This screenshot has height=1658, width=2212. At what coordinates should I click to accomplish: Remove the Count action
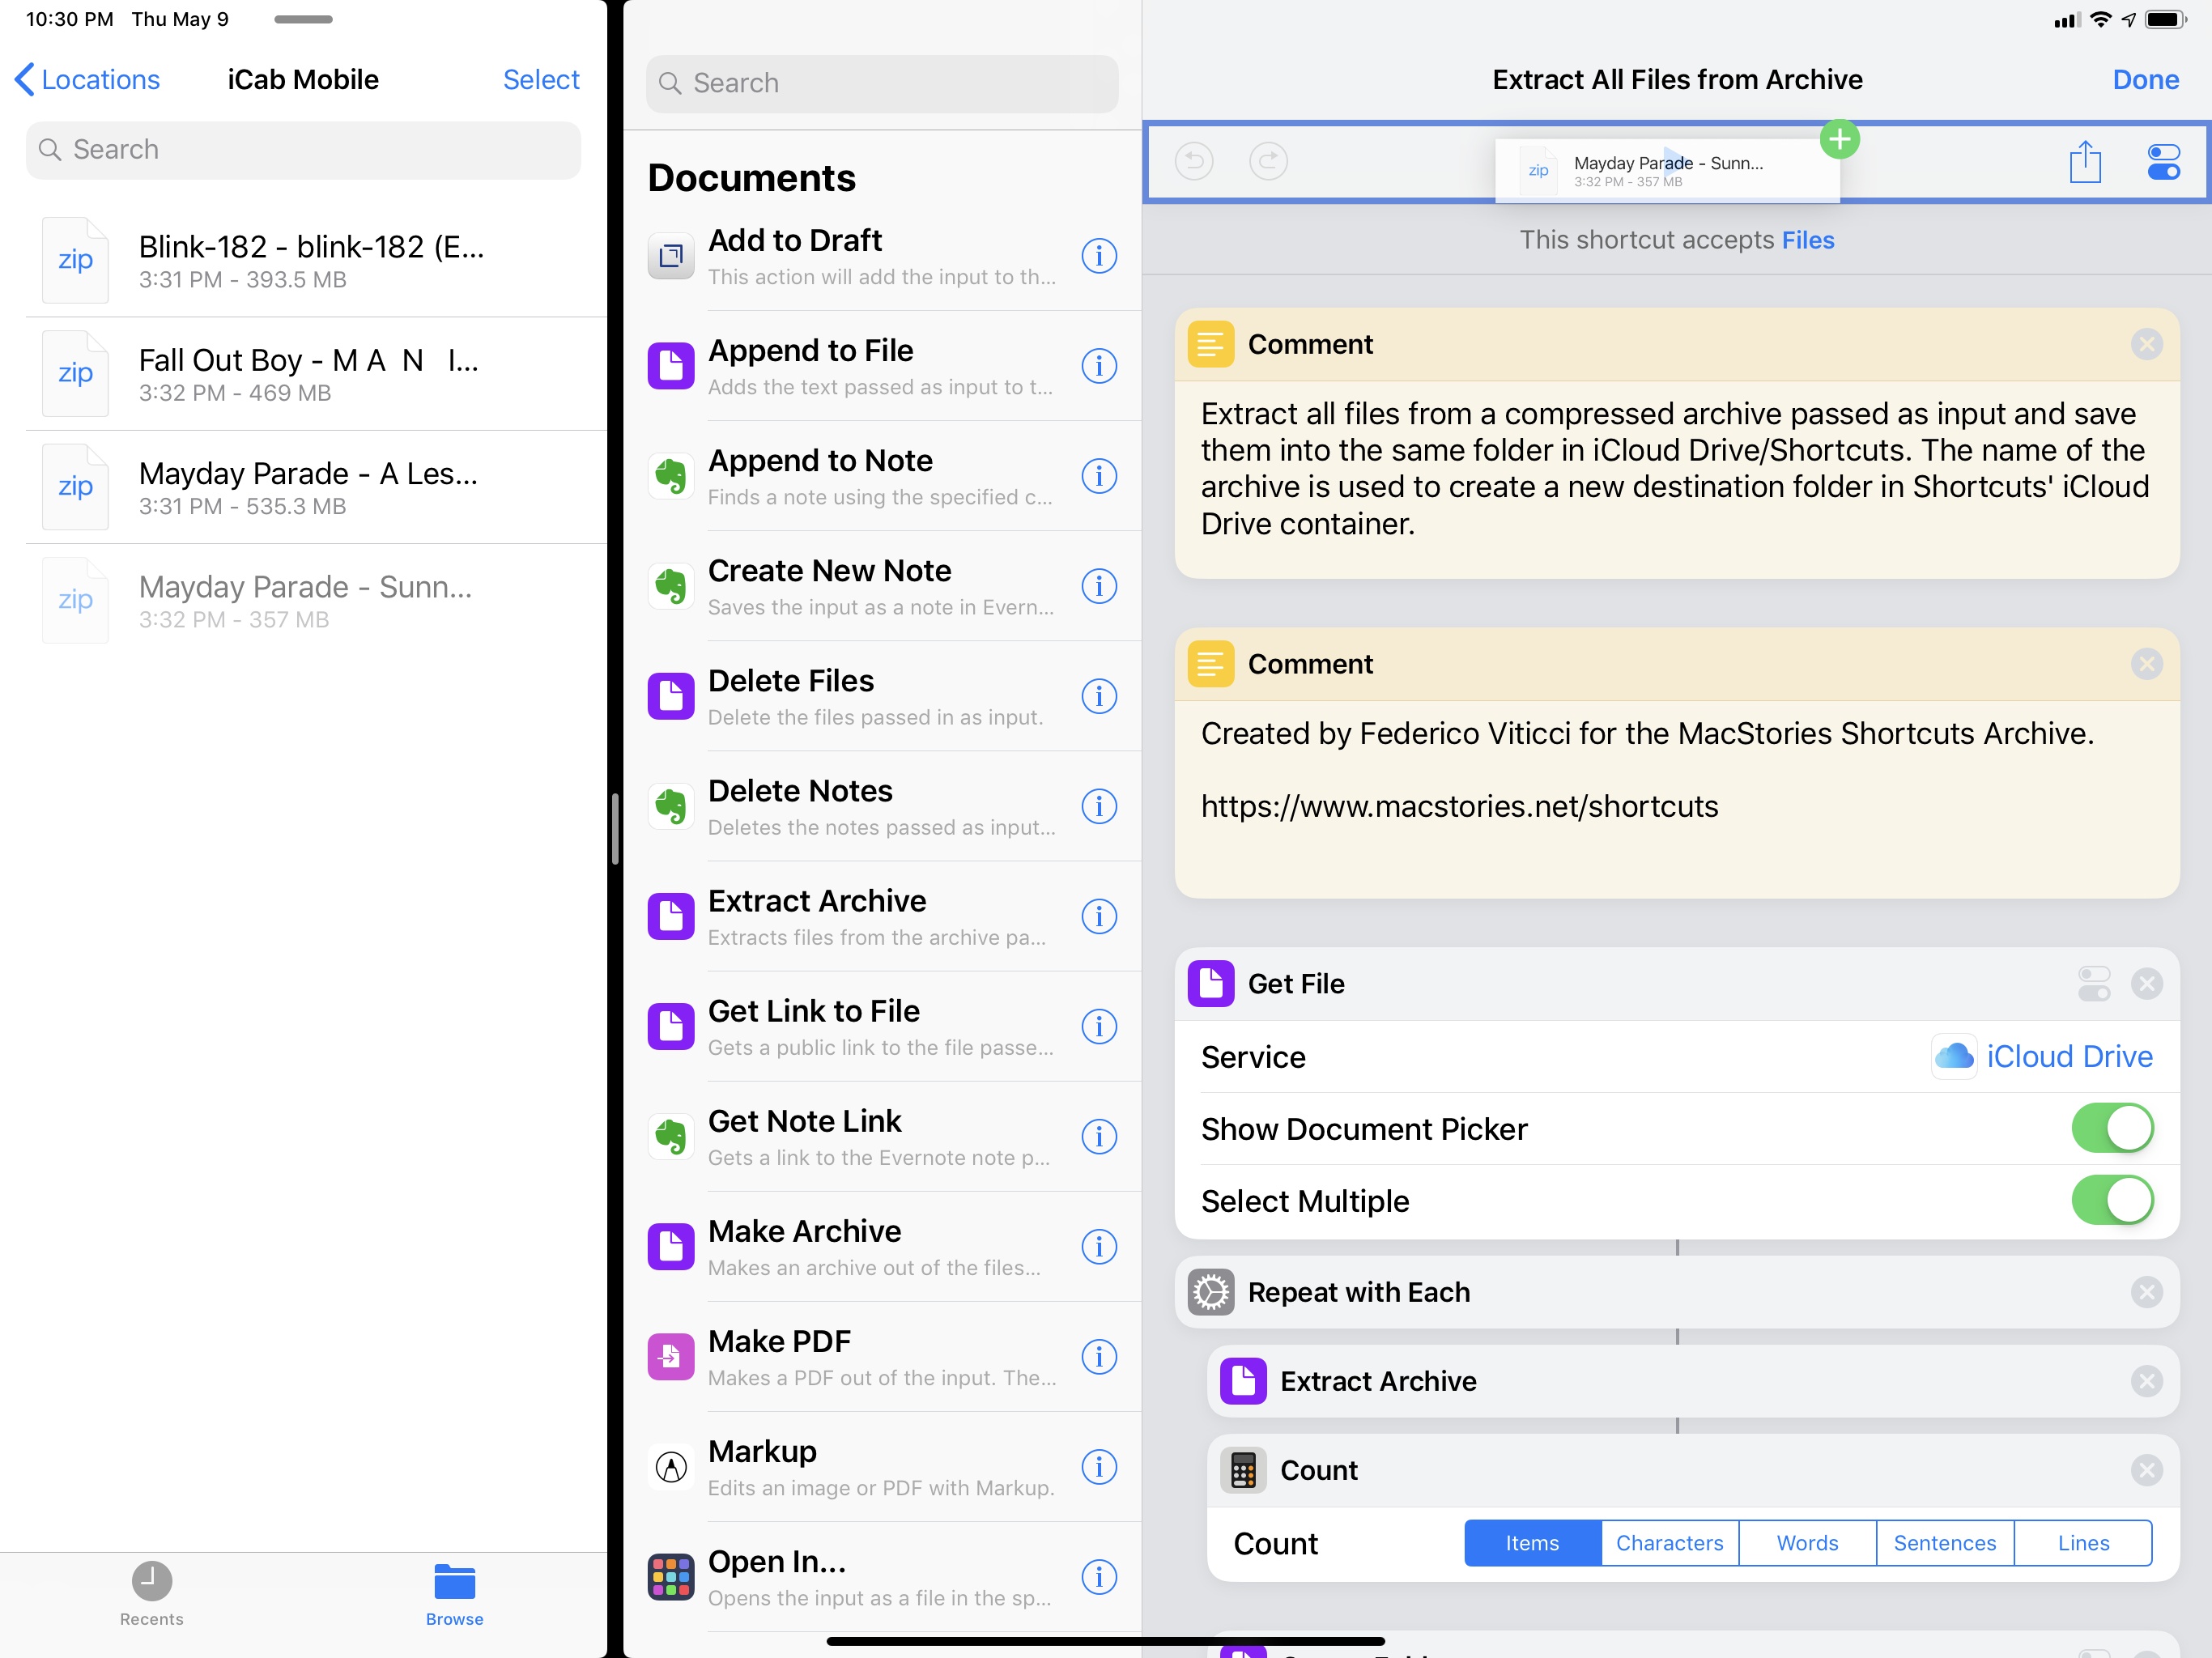click(x=2146, y=1470)
